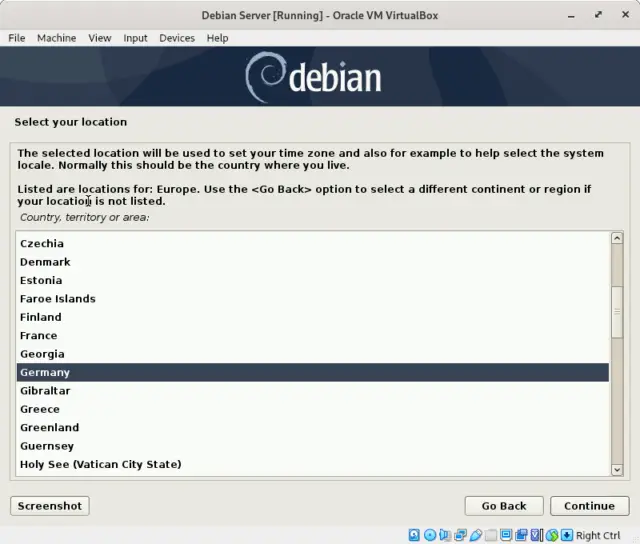640x544 pixels.
Task: Open the File menu
Action: coord(17,38)
